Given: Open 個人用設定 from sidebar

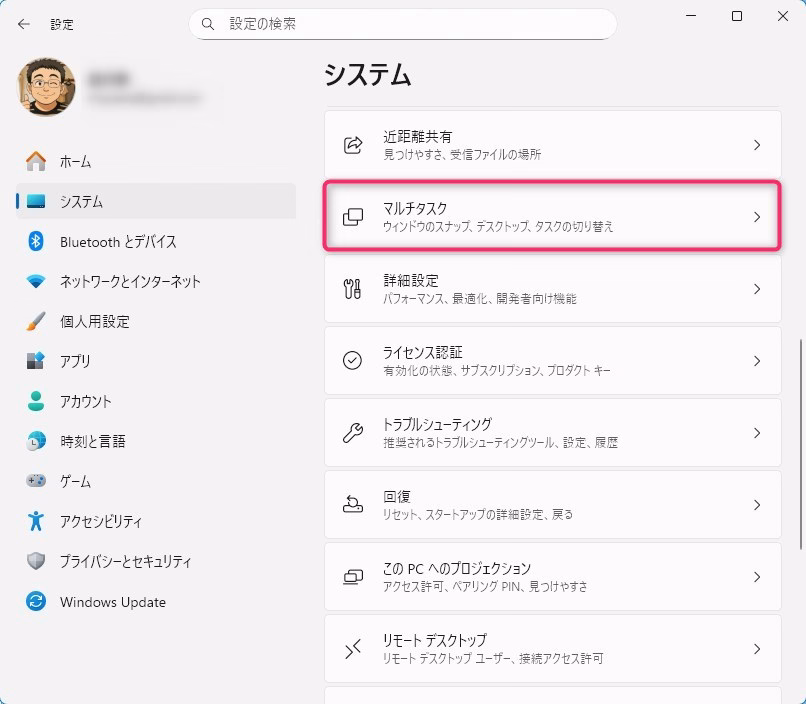Looking at the screenshot, I should pyautogui.click(x=94, y=322).
